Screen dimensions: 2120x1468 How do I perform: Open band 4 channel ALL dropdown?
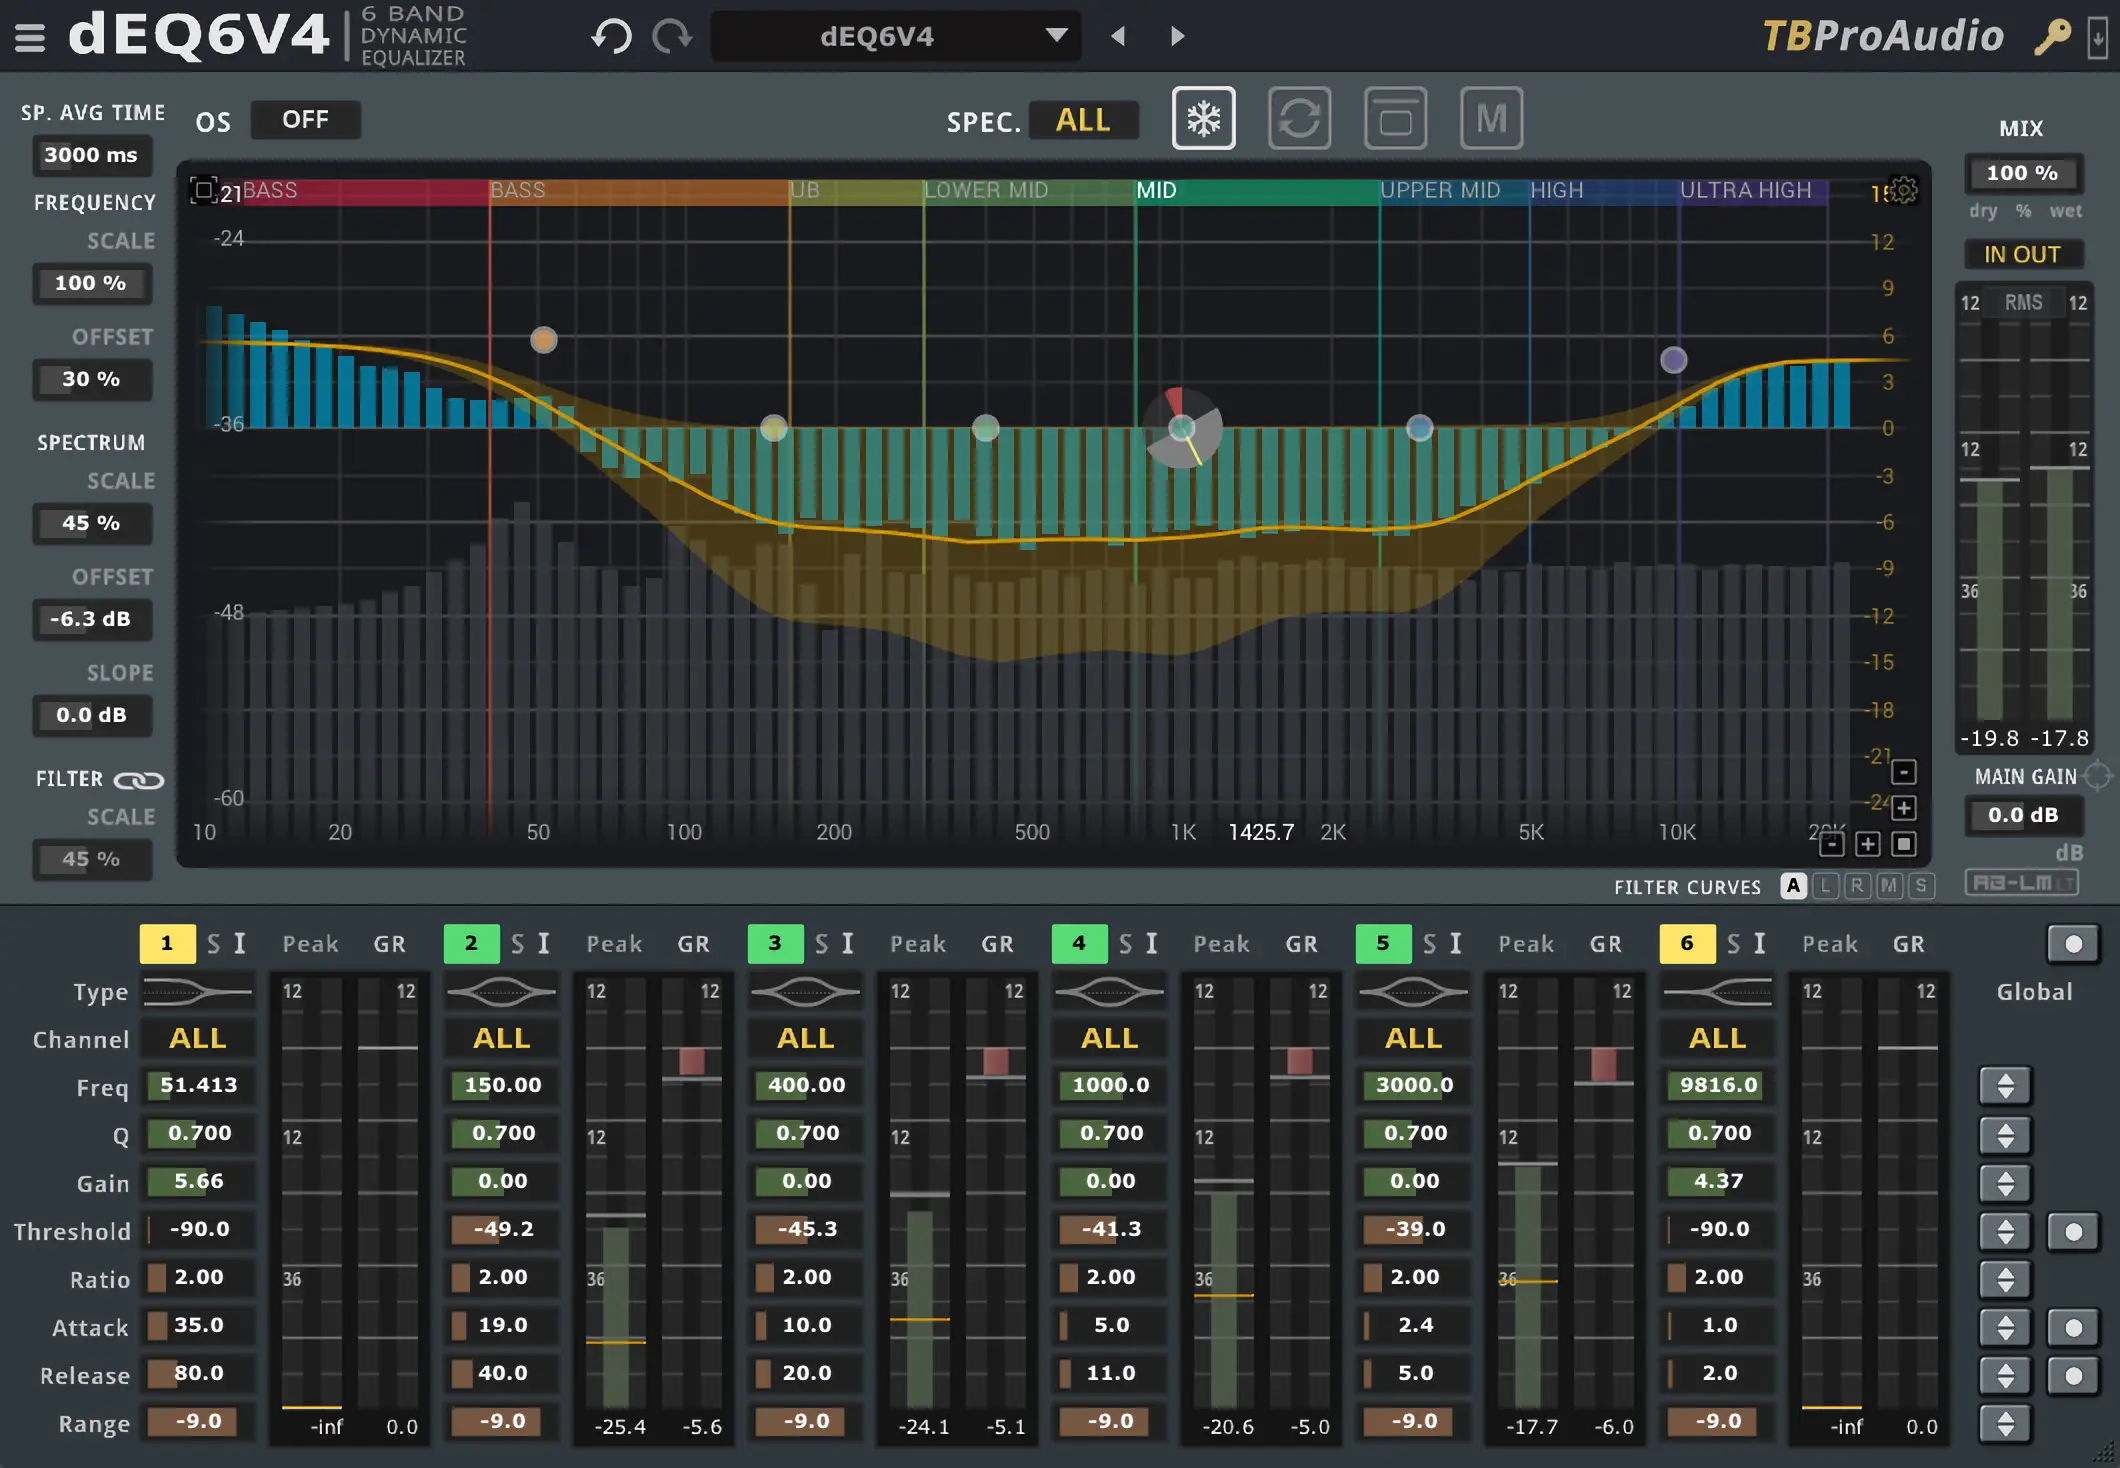click(1110, 1039)
